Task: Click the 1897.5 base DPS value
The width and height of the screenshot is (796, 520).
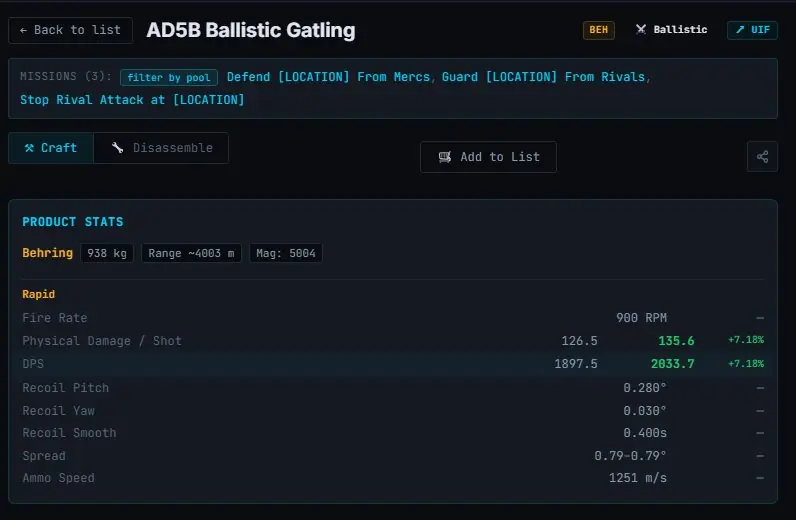Action: coord(576,364)
